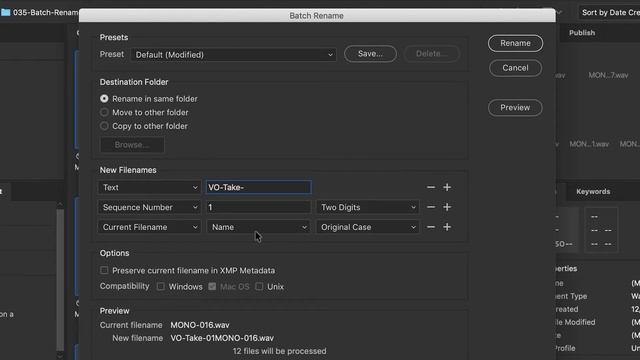Click the Browse button
Screen dimensions: 640x360
click(x=132, y=145)
